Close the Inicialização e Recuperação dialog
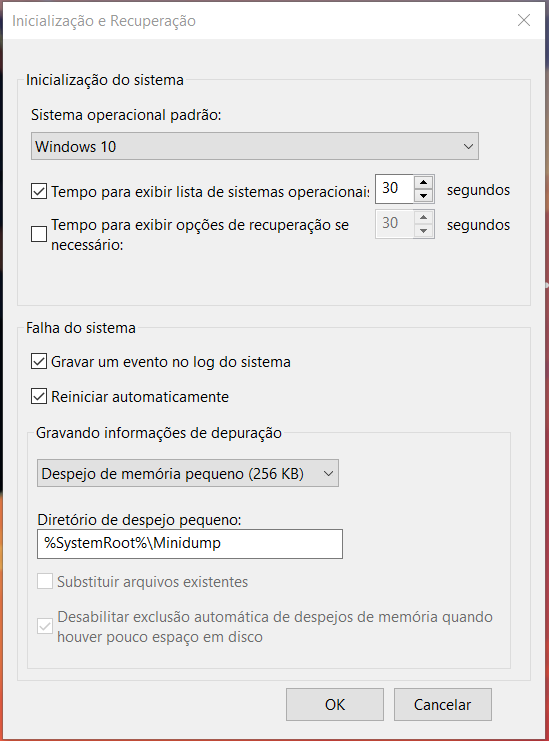Image resolution: width=549 pixels, height=741 pixels. tap(523, 20)
